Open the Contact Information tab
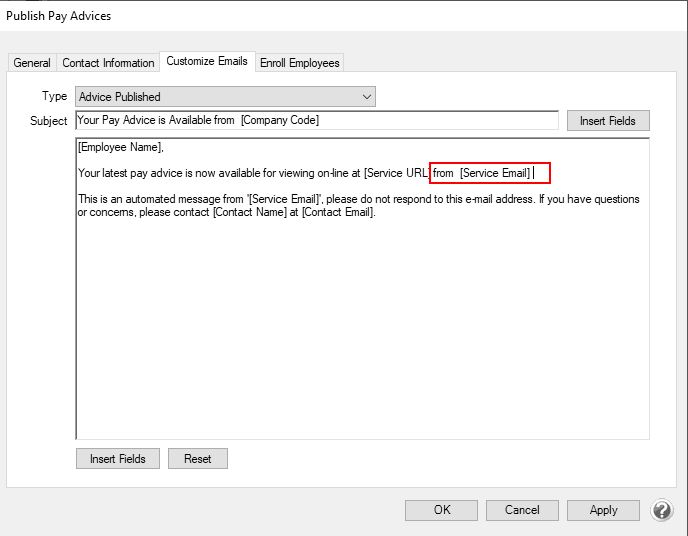Screen dimensions: 688x536 [x=108, y=63]
